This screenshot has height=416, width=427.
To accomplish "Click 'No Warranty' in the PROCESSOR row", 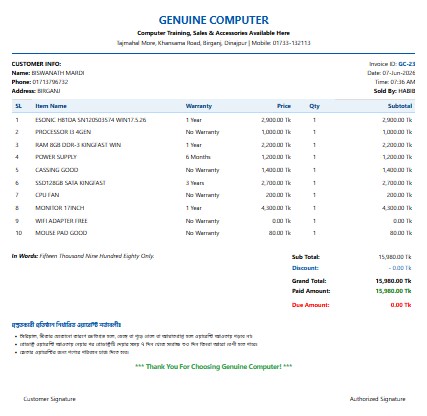I will [202, 132].
